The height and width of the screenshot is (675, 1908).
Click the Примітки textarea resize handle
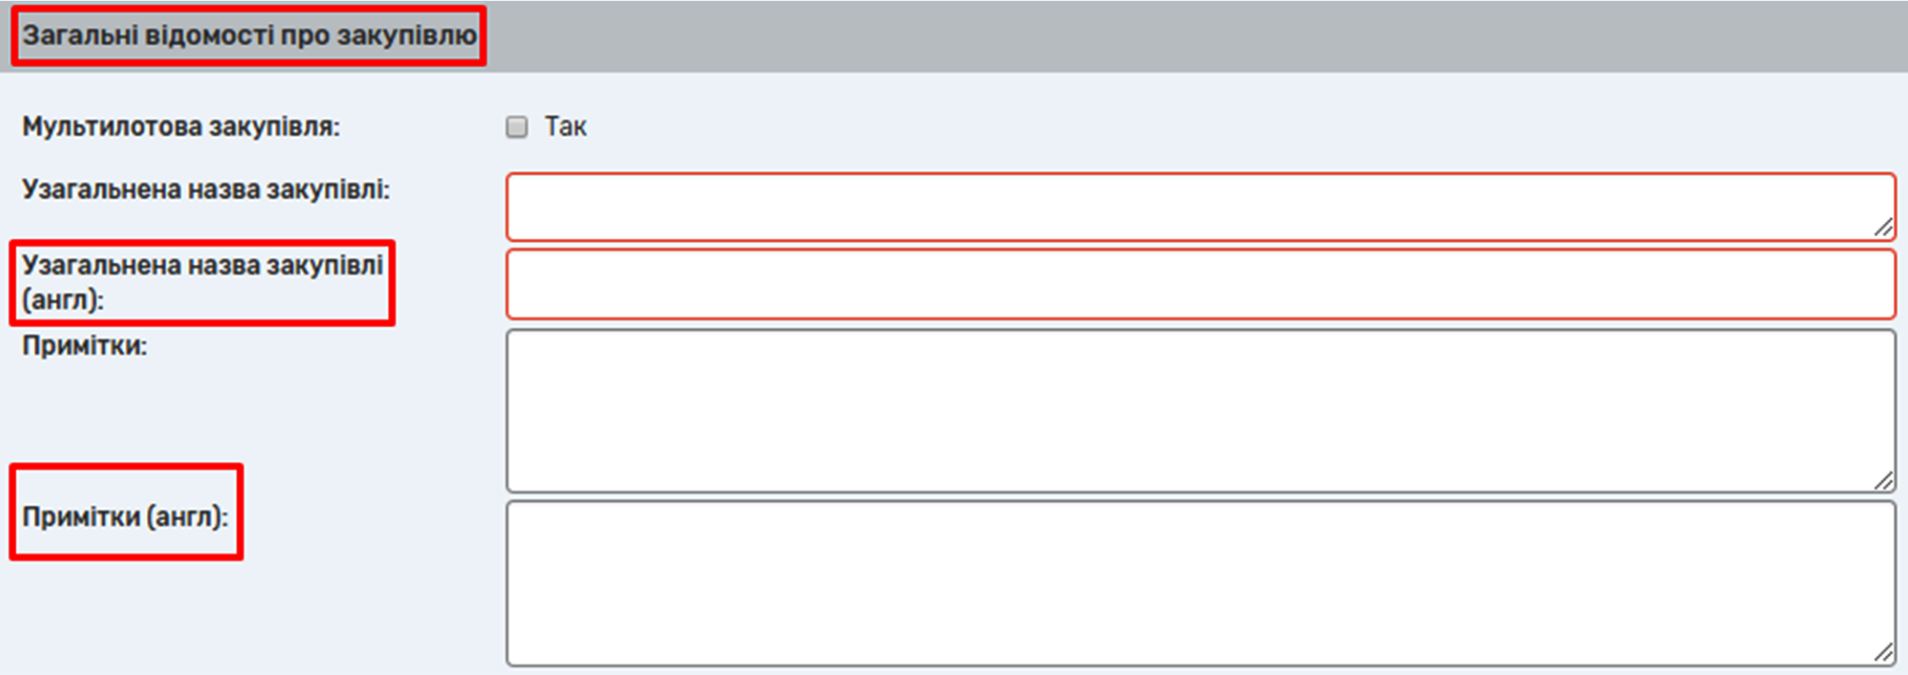1883,481
